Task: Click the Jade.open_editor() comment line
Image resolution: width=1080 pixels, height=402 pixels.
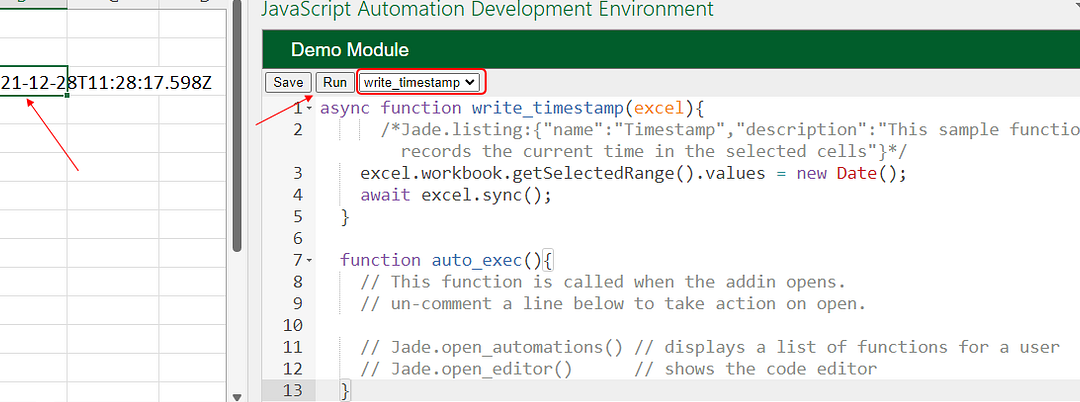Action: (618, 369)
